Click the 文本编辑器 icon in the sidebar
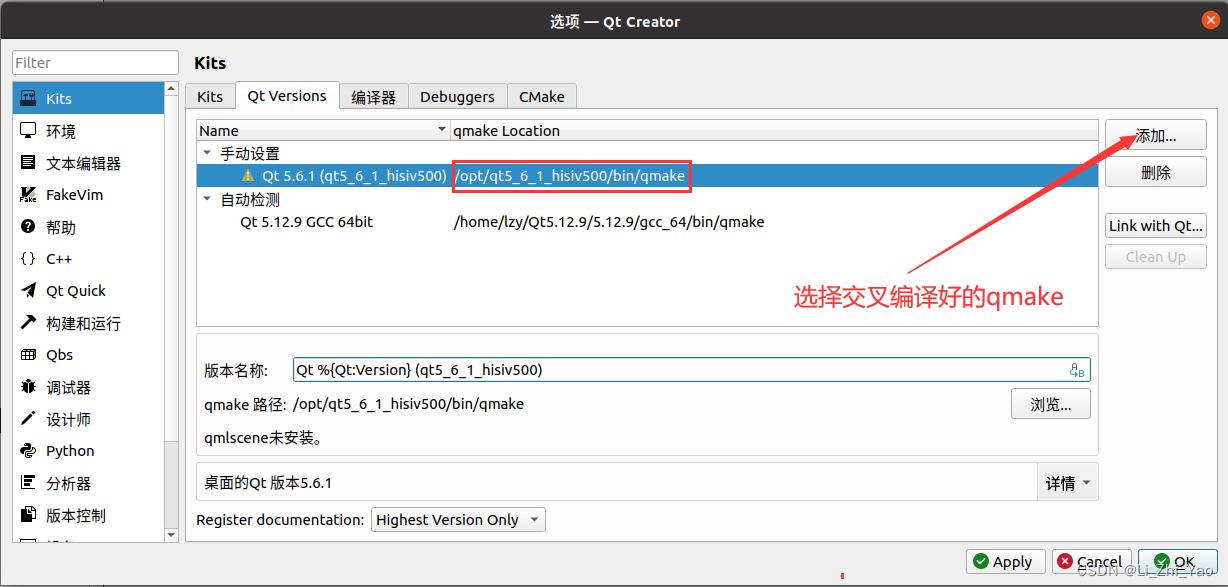Viewport: 1228px width, 587px height. click(x=28, y=162)
